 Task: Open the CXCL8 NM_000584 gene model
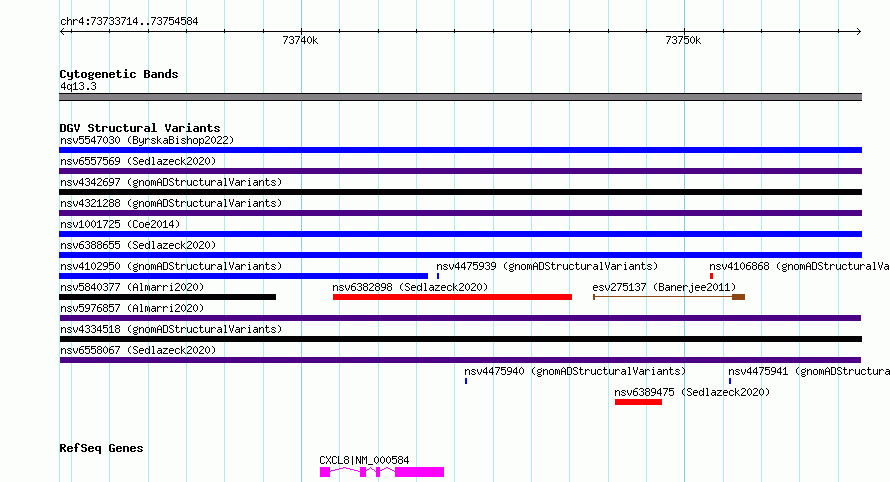pyautogui.click(x=381, y=472)
